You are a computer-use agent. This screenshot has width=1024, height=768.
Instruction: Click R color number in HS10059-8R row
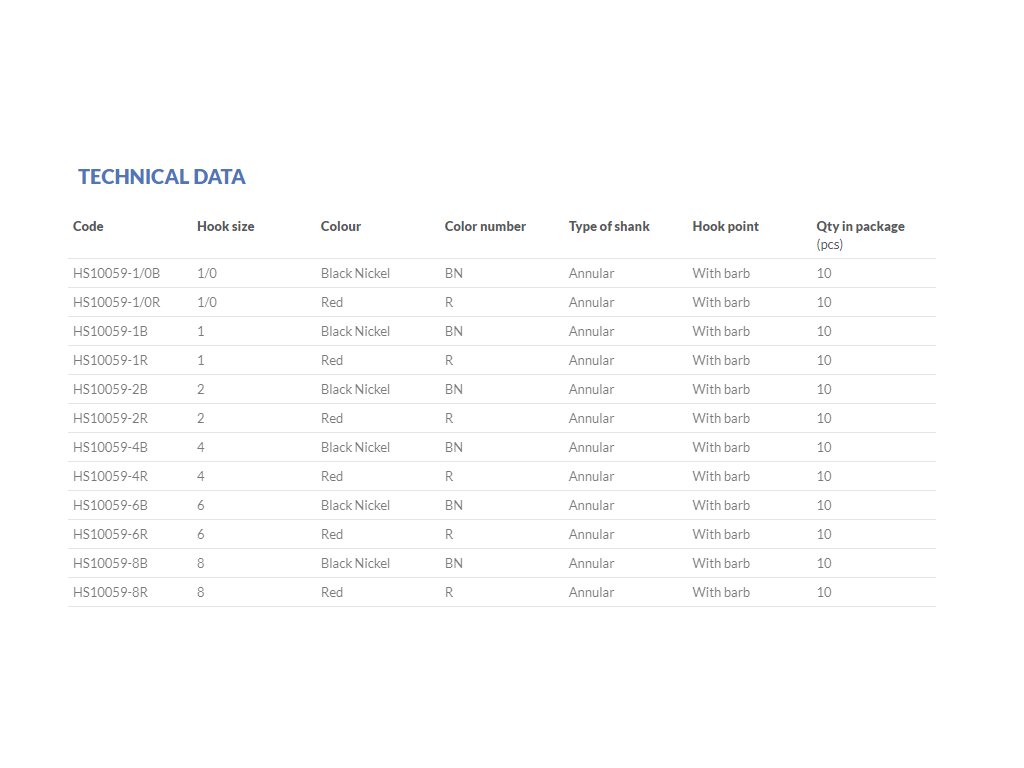coord(449,592)
